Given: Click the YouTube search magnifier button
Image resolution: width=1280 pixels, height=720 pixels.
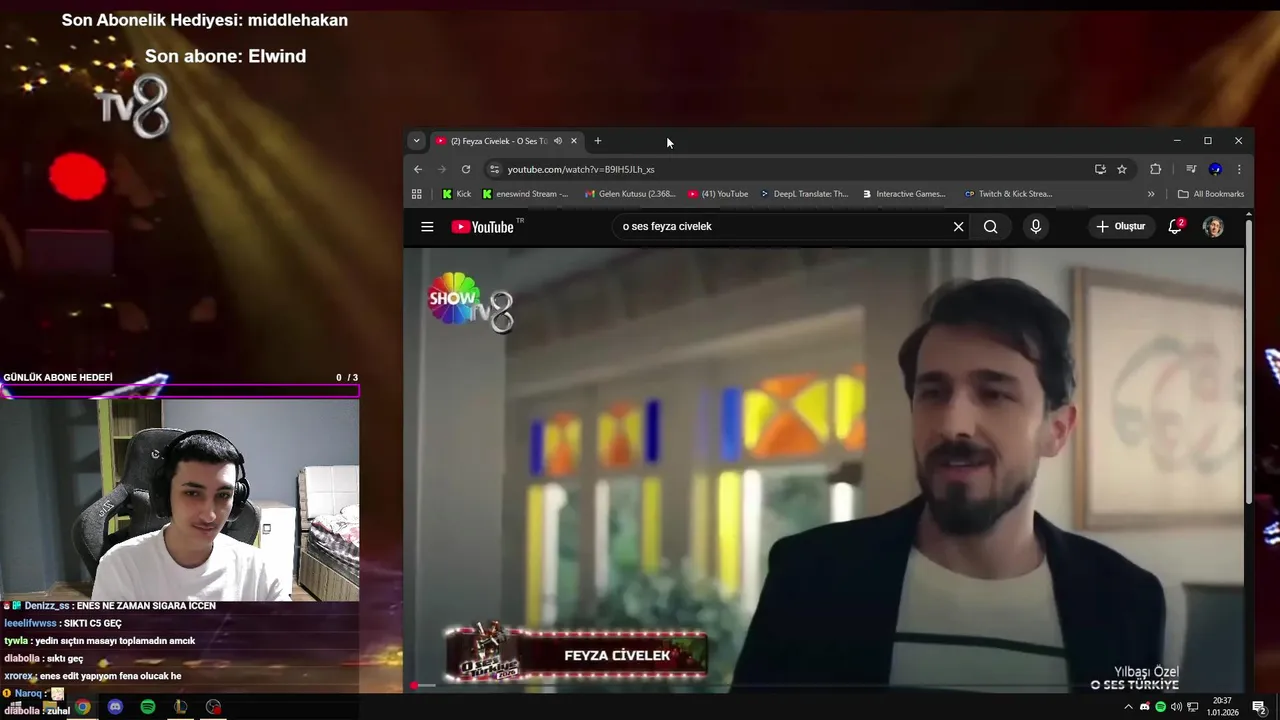Looking at the screenshot, I should coord(990,227).
